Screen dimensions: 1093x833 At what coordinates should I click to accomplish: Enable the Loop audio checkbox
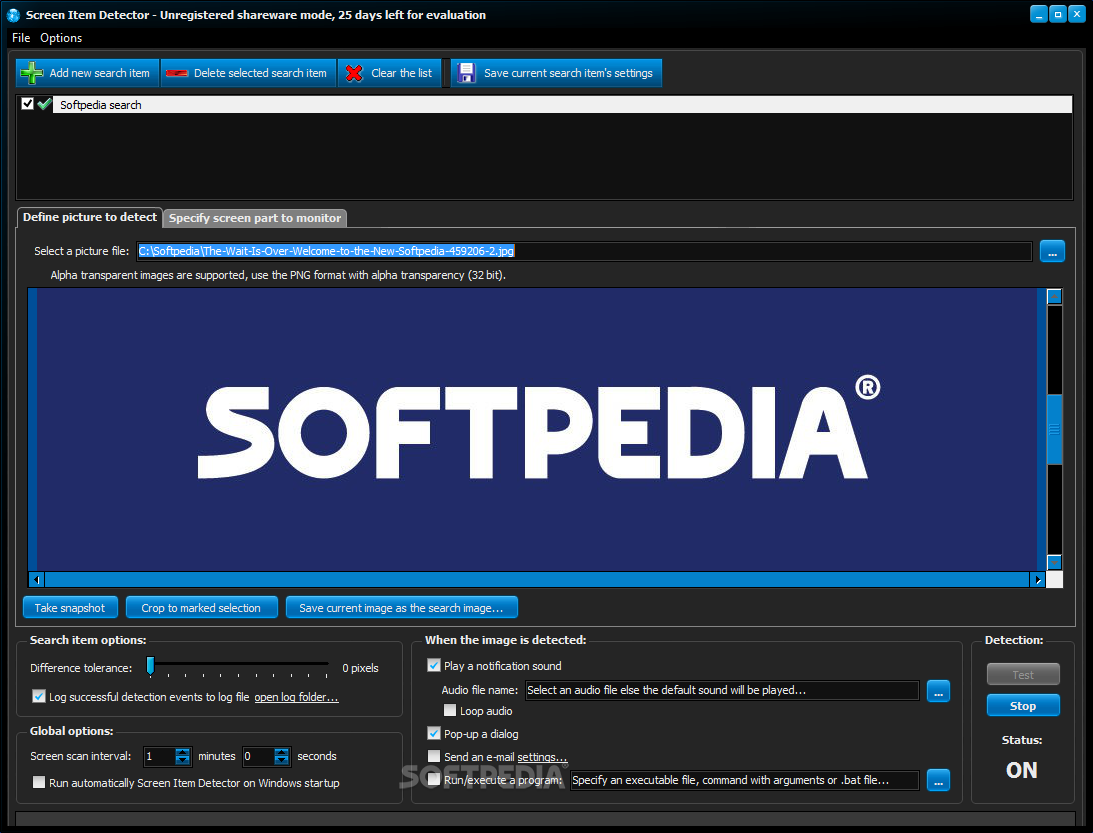pos(450,710)
